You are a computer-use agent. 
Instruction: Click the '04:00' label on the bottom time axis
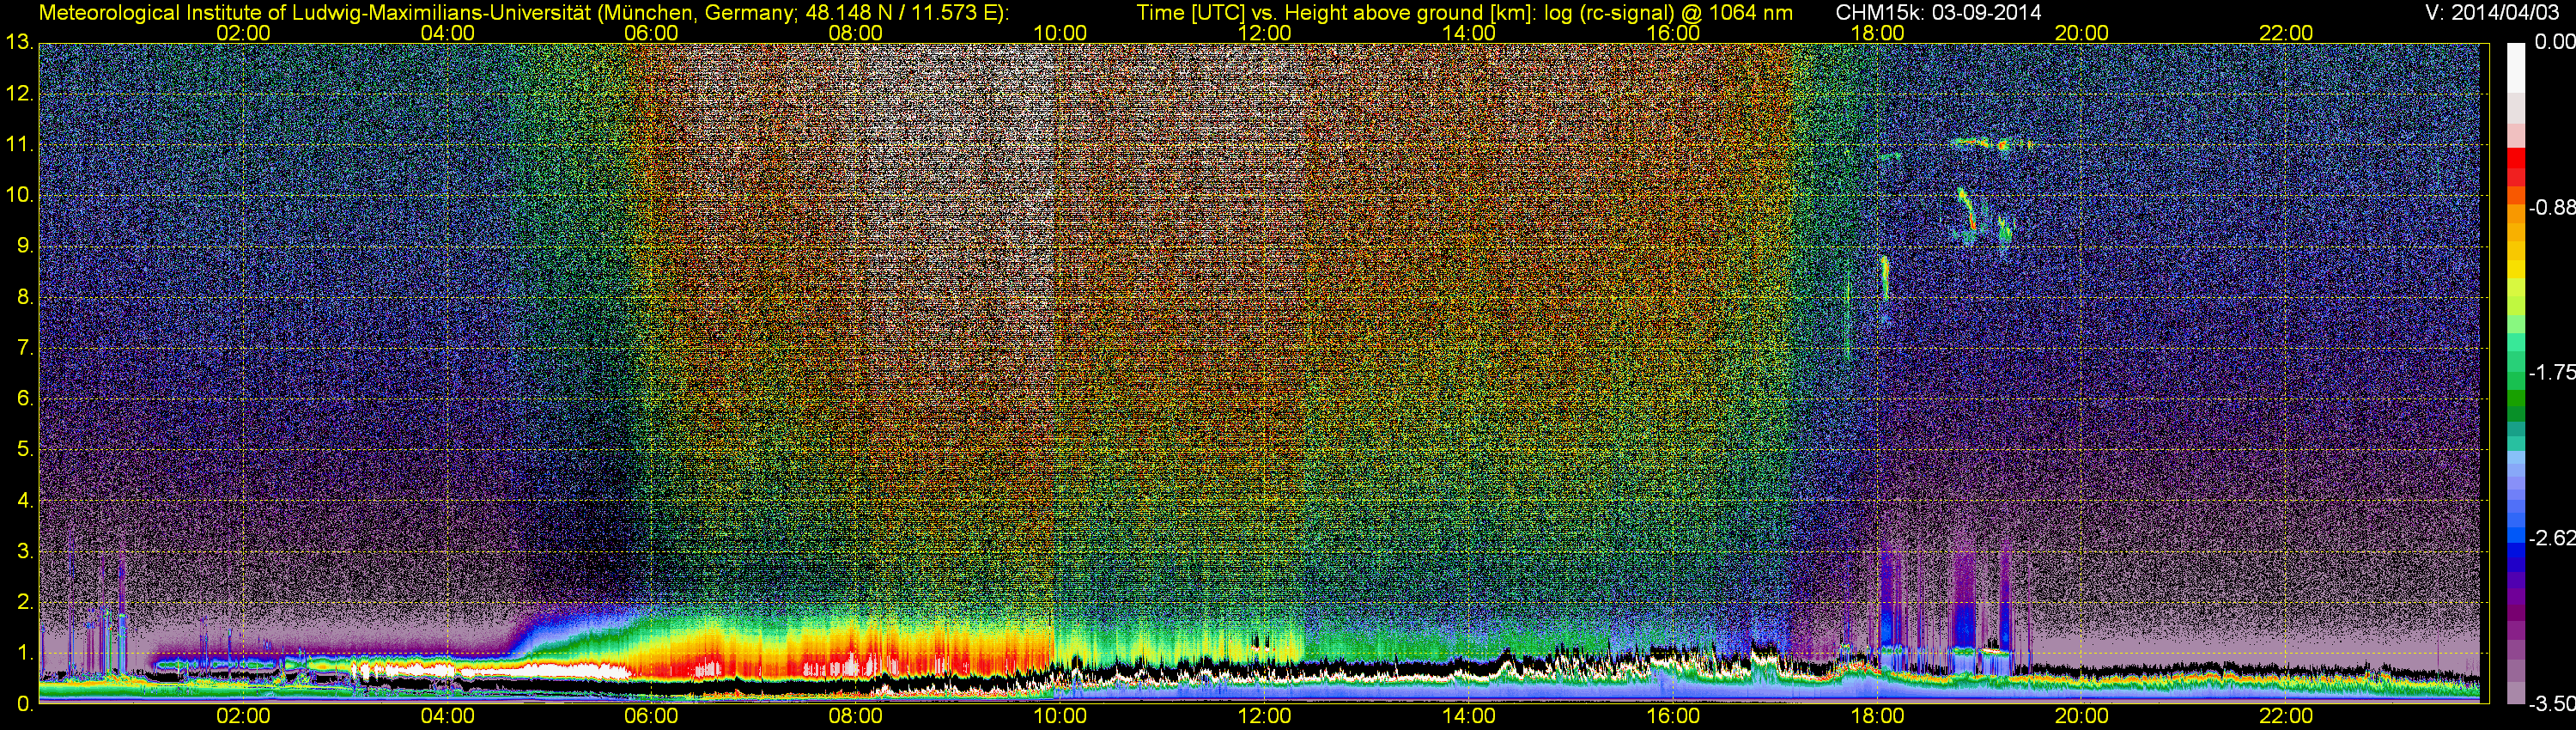(447, 717)
